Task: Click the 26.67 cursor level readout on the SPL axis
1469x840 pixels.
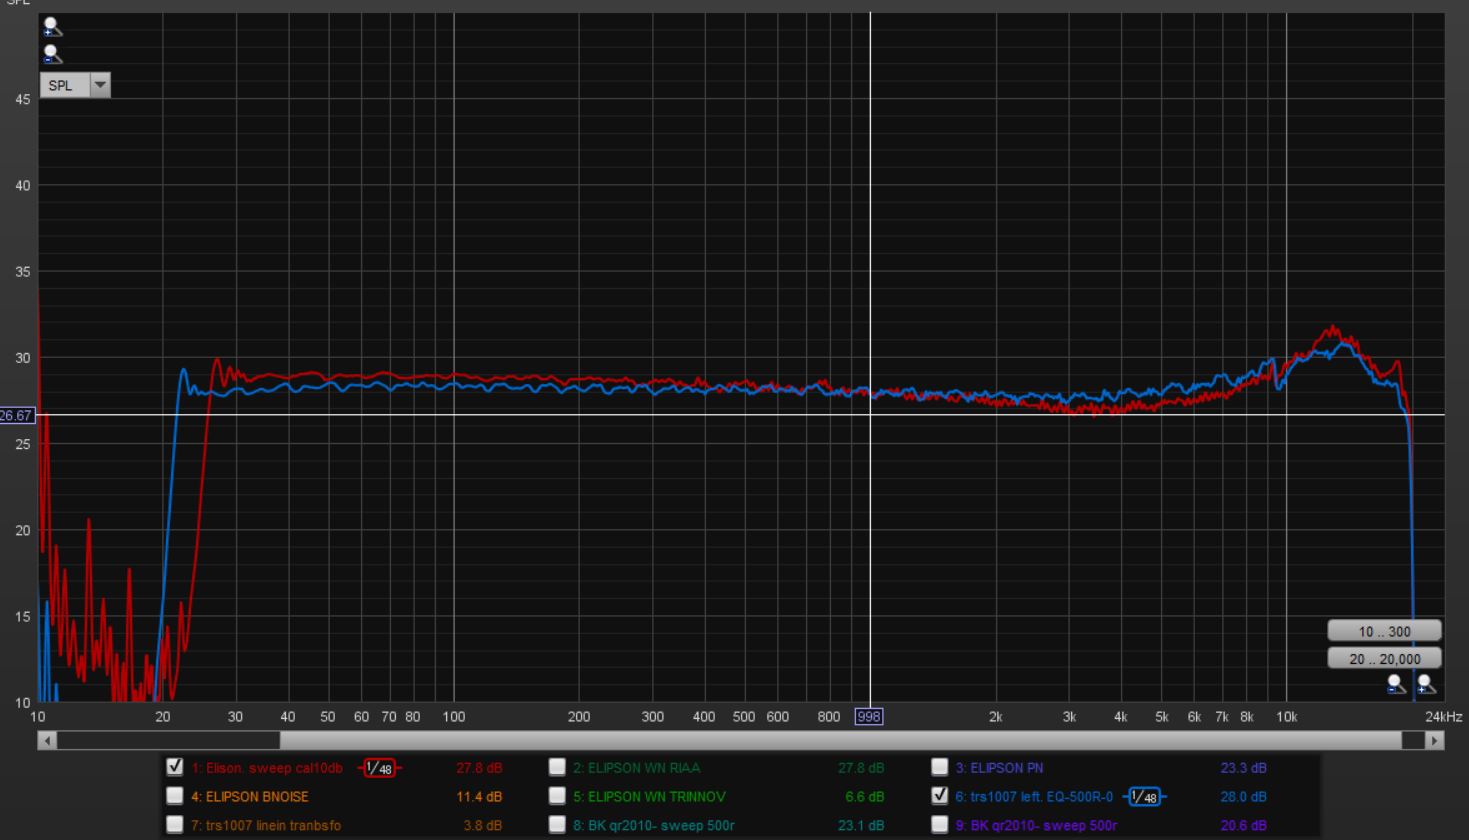Action: pos(17,415)
